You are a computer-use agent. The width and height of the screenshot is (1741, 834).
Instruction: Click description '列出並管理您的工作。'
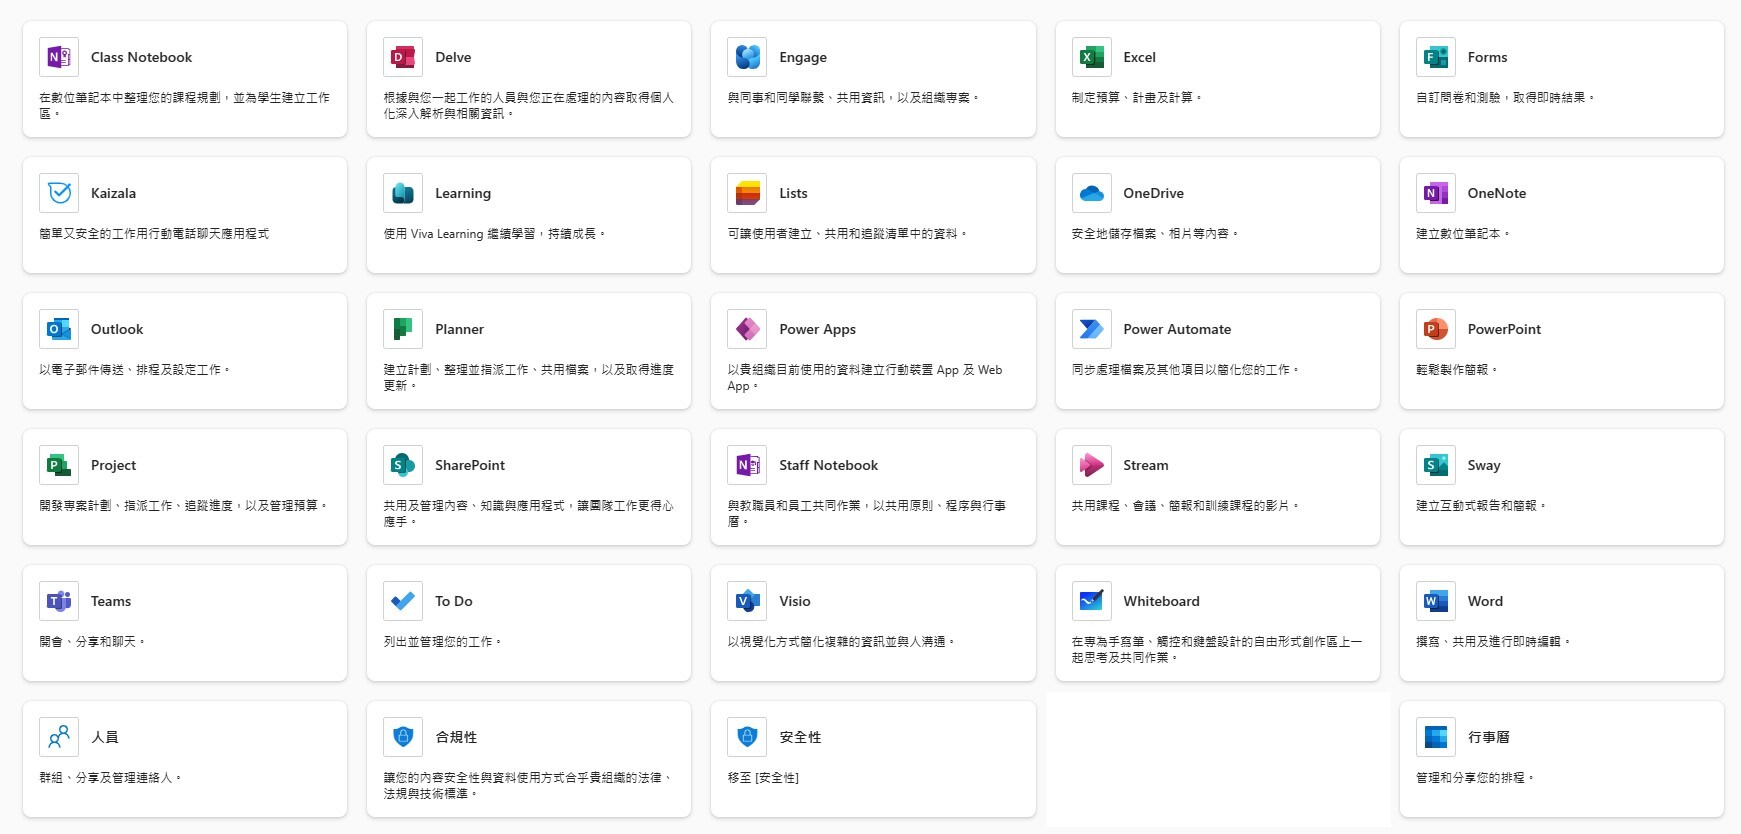click(443, 642)
